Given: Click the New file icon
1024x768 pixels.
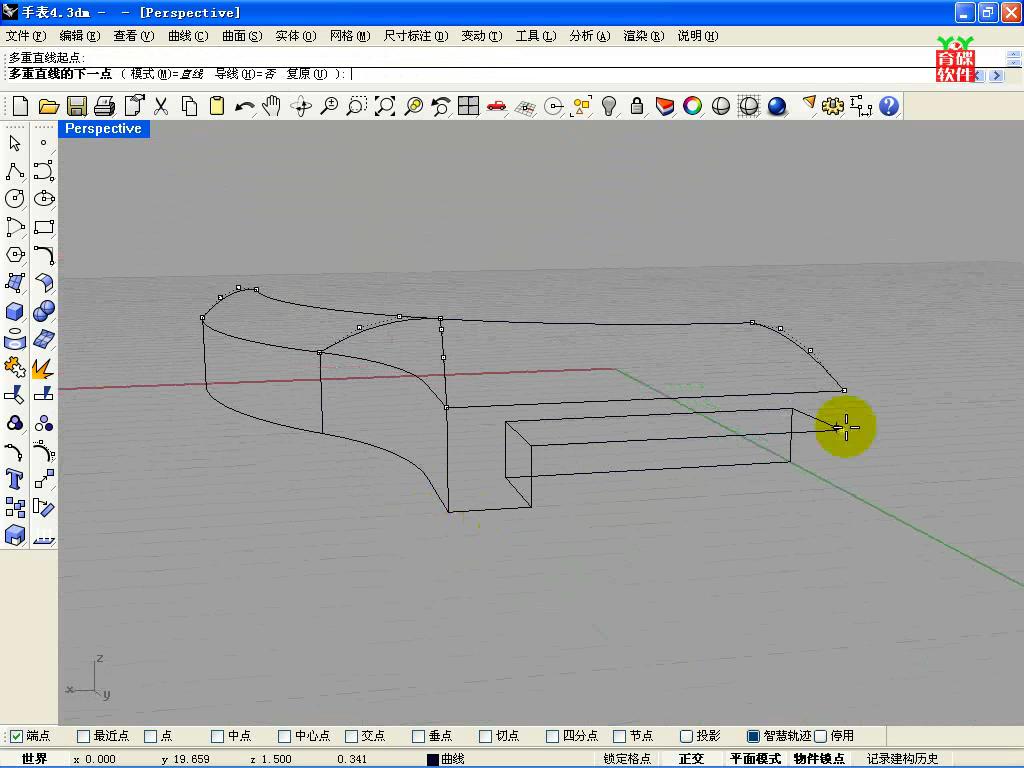Looking at the screenshot, I should [20, 106].
